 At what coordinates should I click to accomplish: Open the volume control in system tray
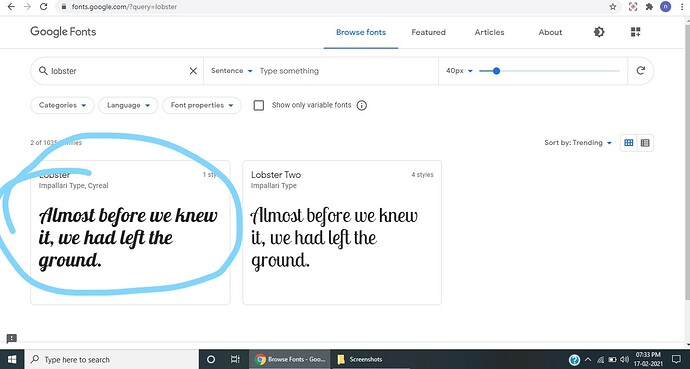(624, 359)
